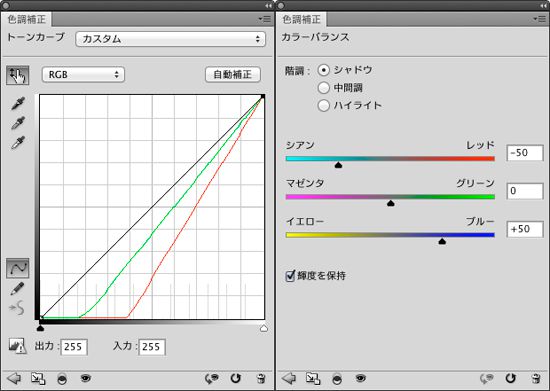This screenshot has height=391, width=550.
Task: Click view previous state icon in Tone Curve panel
Action: click(212, 378)
